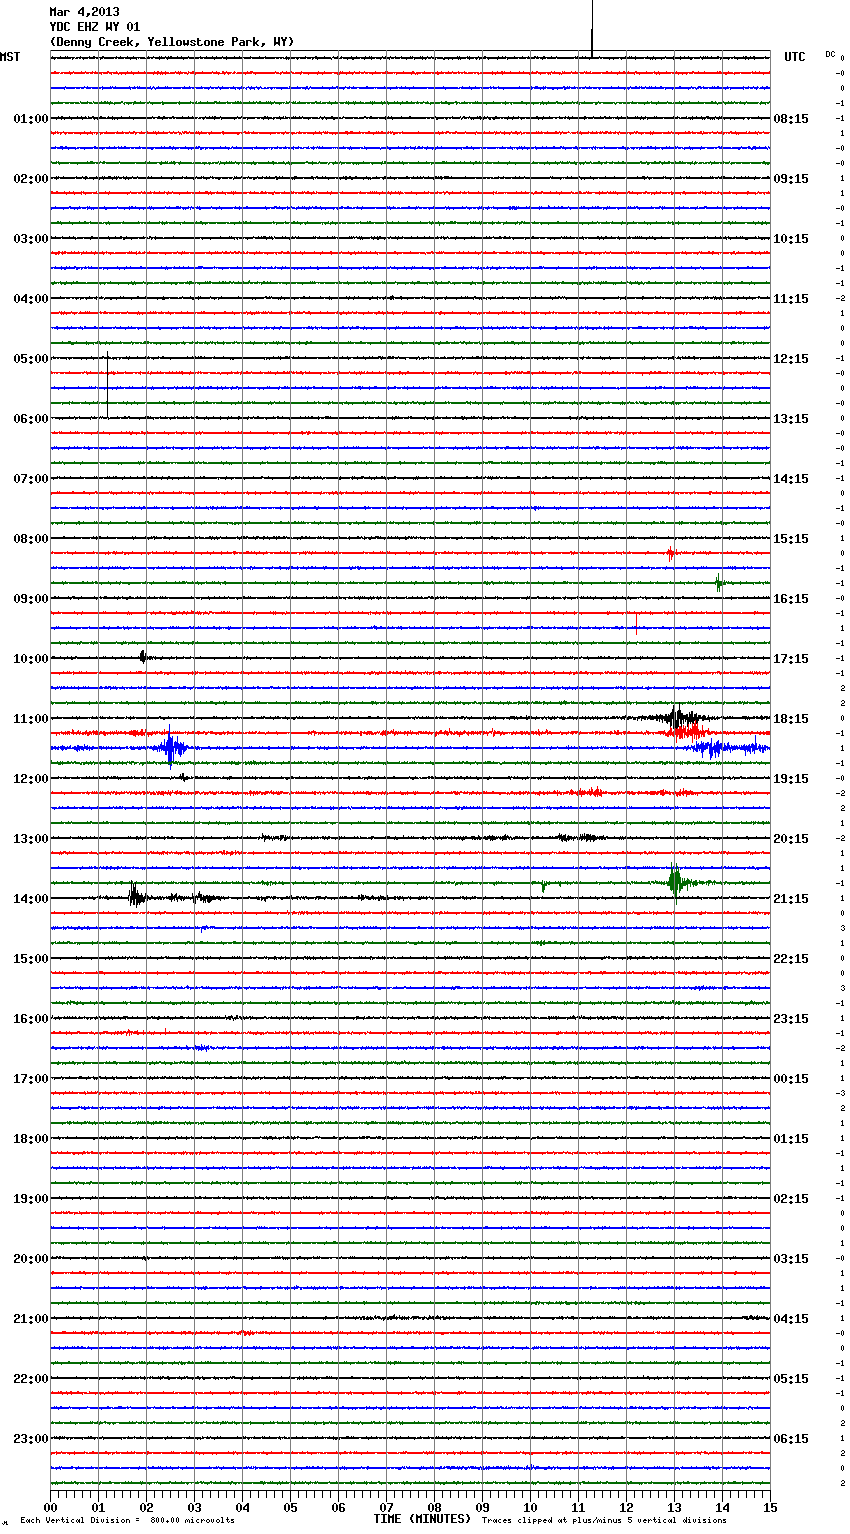Click the '15:15' UTC time label

click(791, 539)
